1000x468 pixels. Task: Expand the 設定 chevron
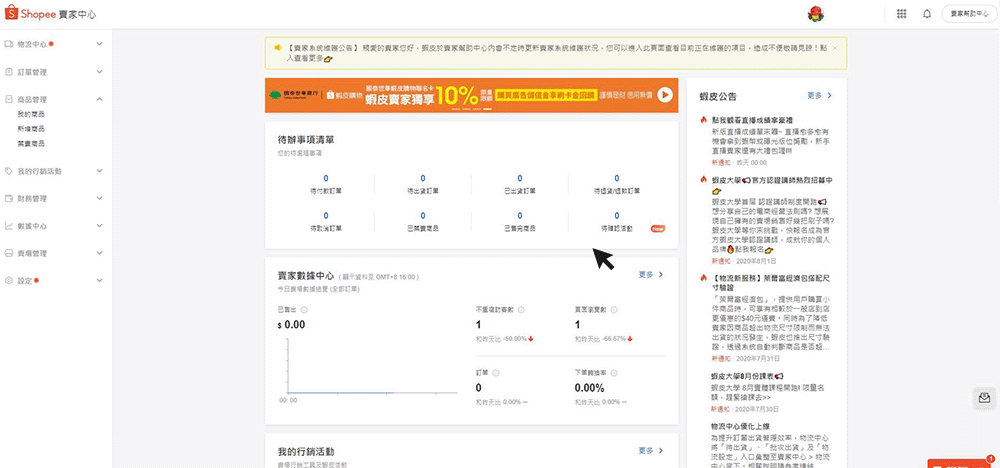(99, 281)
